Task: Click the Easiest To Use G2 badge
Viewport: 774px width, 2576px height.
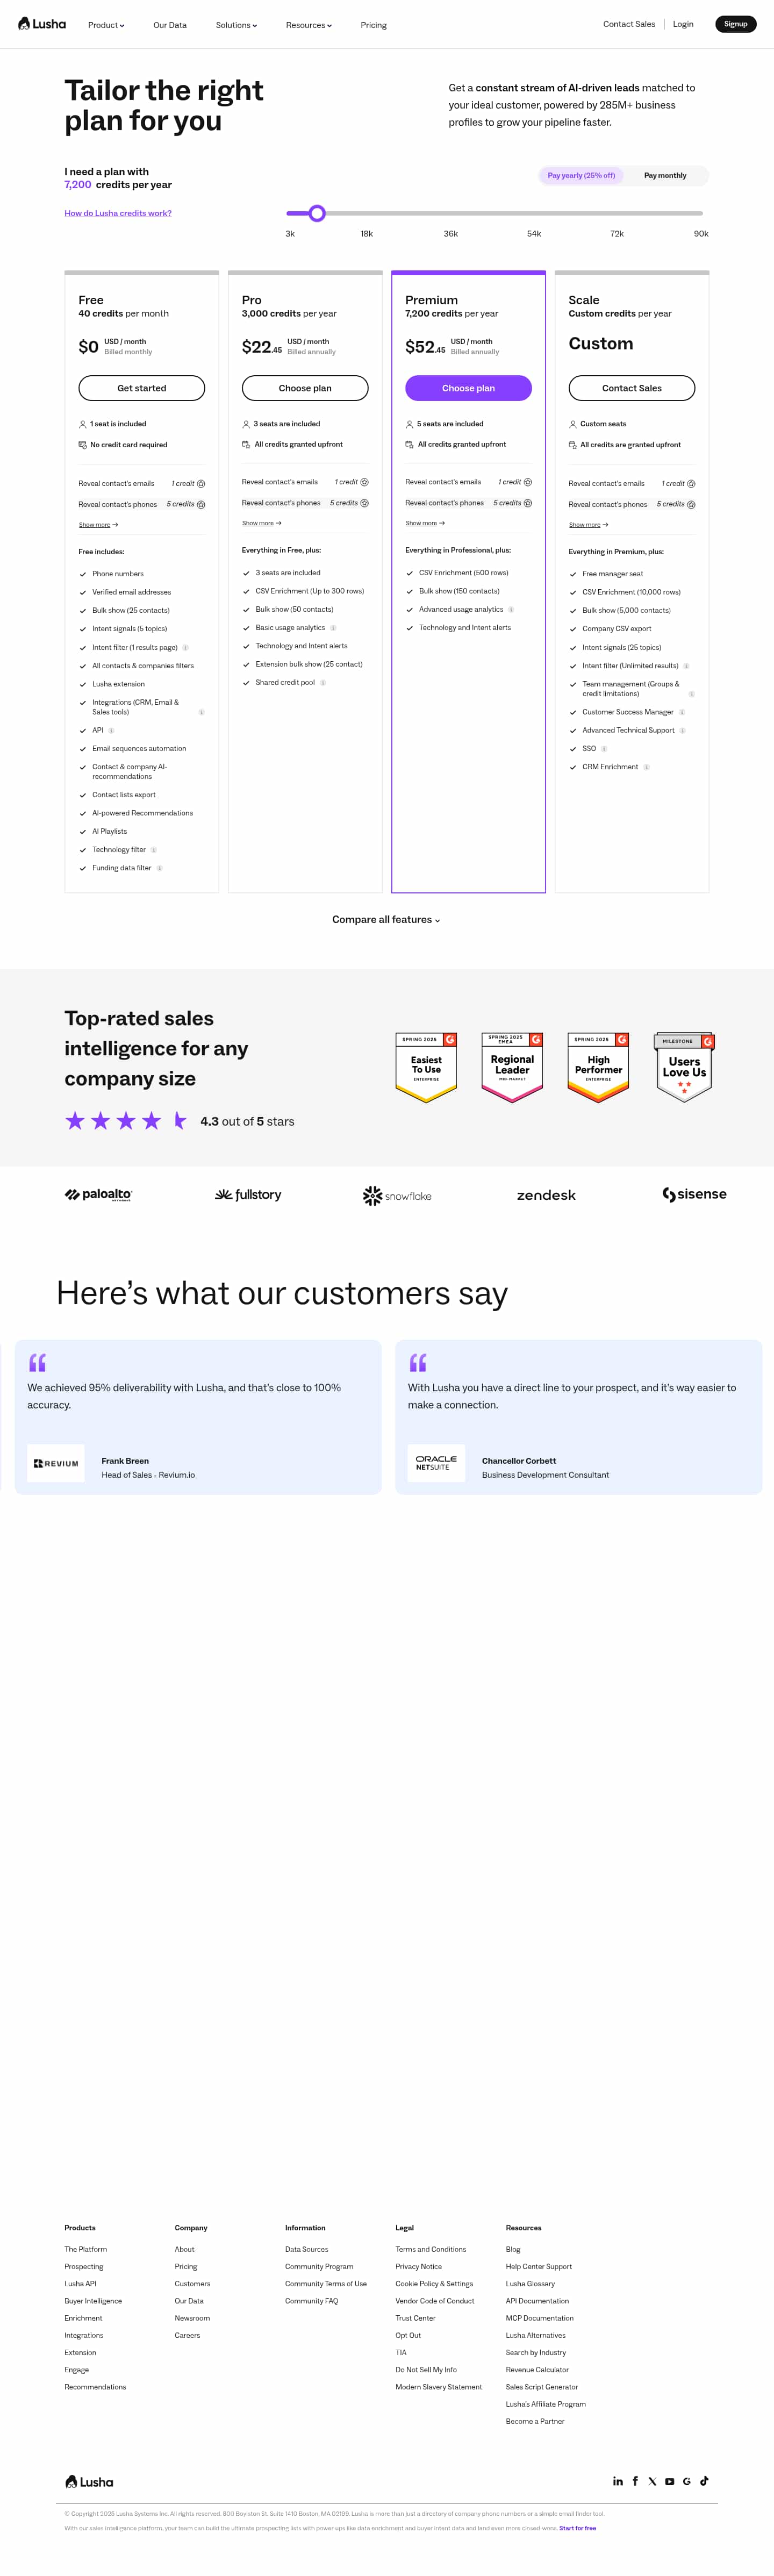Action: pyautogui.click(x=426, y=1067)
